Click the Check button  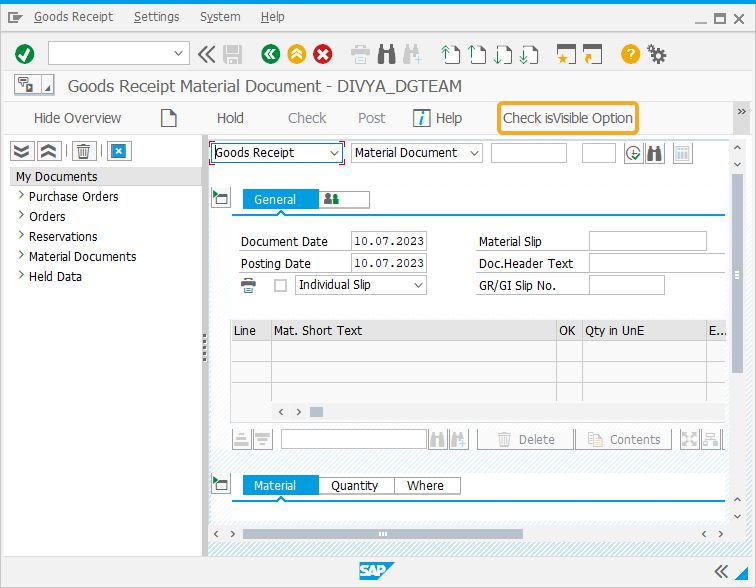click(x=307, y=118)
